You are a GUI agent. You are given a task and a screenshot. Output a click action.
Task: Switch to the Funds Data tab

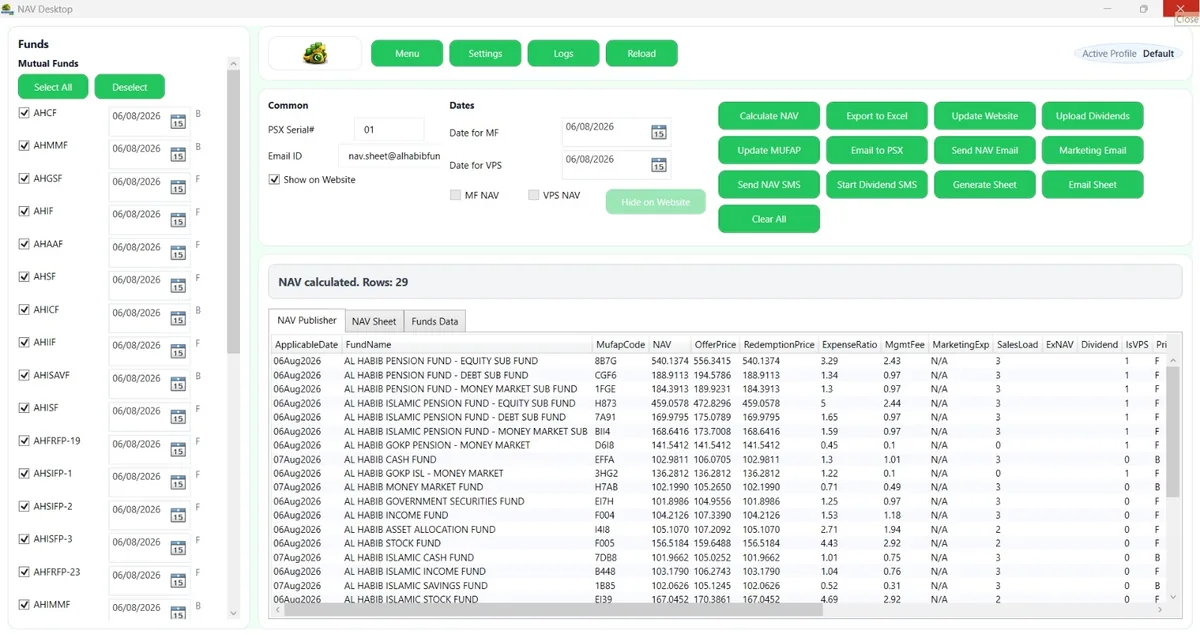tap(435, 321)
